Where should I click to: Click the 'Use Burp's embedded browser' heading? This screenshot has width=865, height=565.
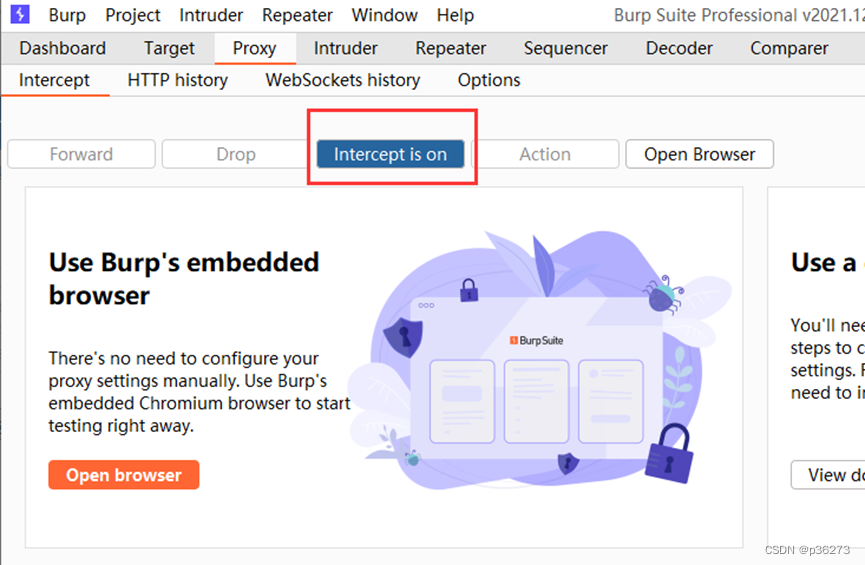coord(184,279)
